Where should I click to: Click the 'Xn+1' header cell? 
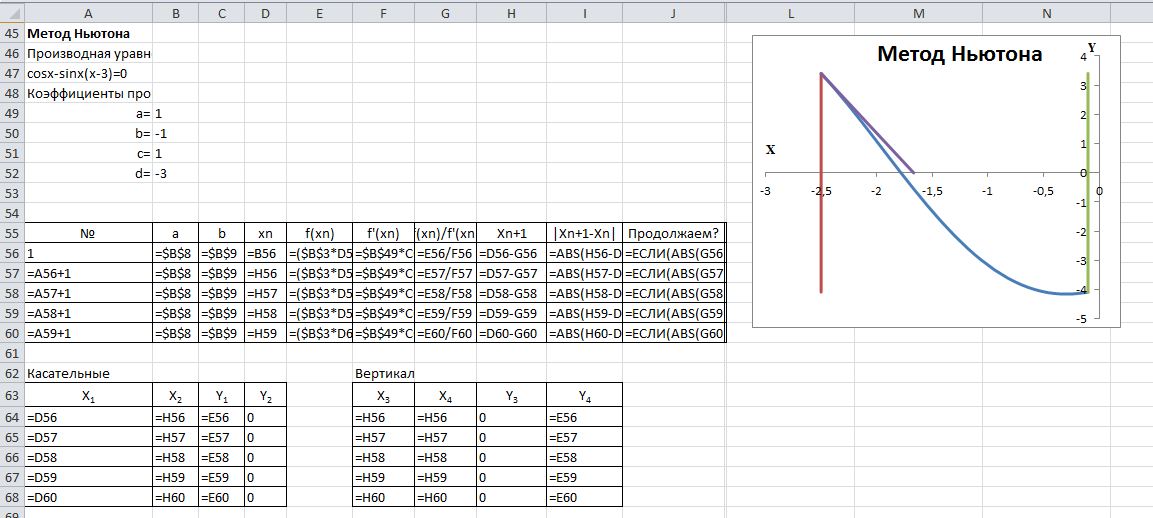511,234
